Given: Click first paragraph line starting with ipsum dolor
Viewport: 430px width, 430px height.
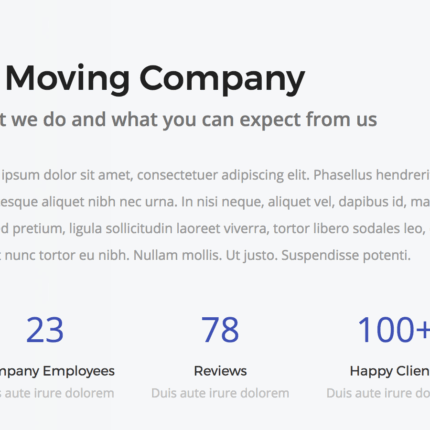Looking at the screenshot, I should pyautogui.click(x=216, y=175).
